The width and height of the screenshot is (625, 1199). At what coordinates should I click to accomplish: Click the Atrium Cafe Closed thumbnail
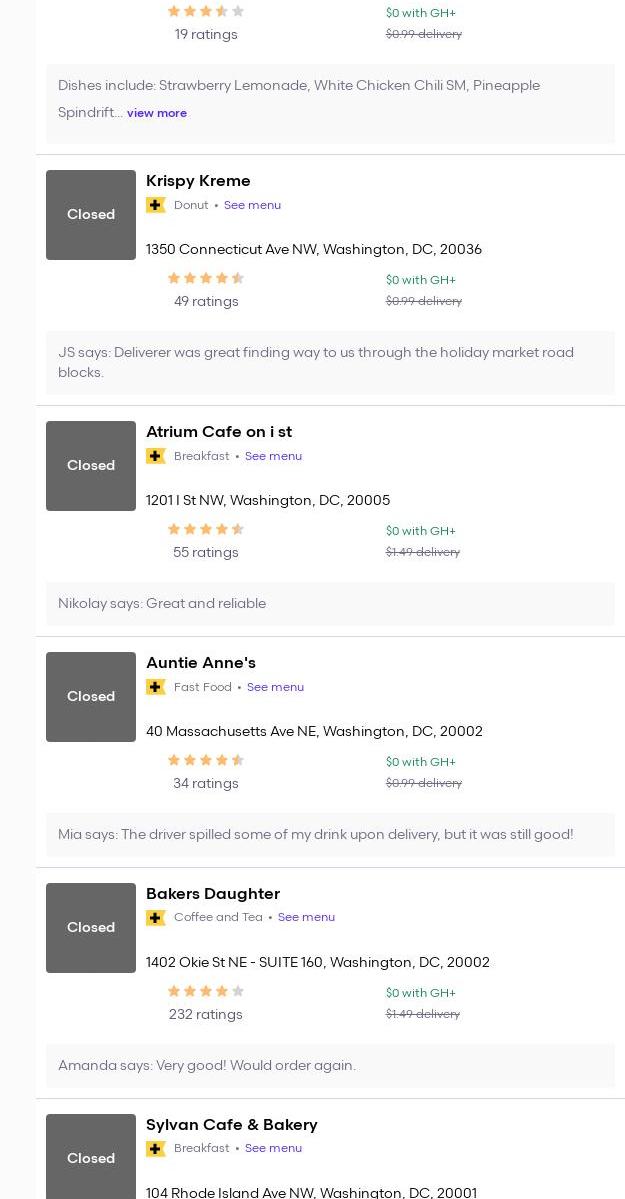coord(91,466)
